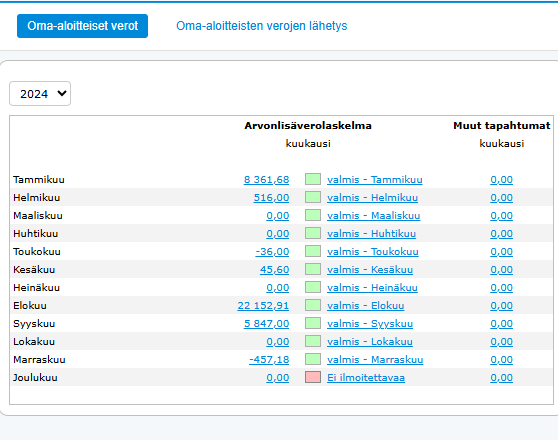558x440 pixels.
Task: Open Elokuu VAT amount 22 152,91
Action: 263,305
